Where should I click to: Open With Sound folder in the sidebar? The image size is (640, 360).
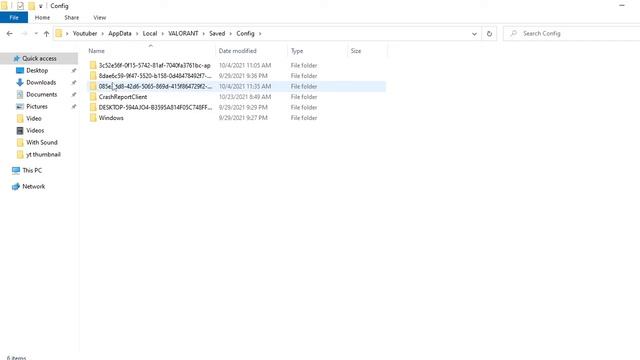pyautogui.click(x=42, y=142)
